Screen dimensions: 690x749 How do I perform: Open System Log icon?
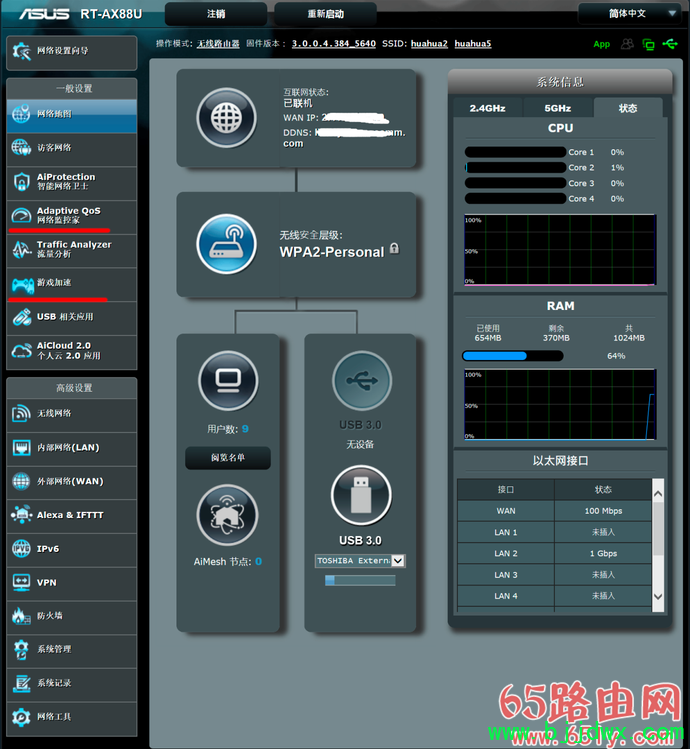click(x=22, y=683)
